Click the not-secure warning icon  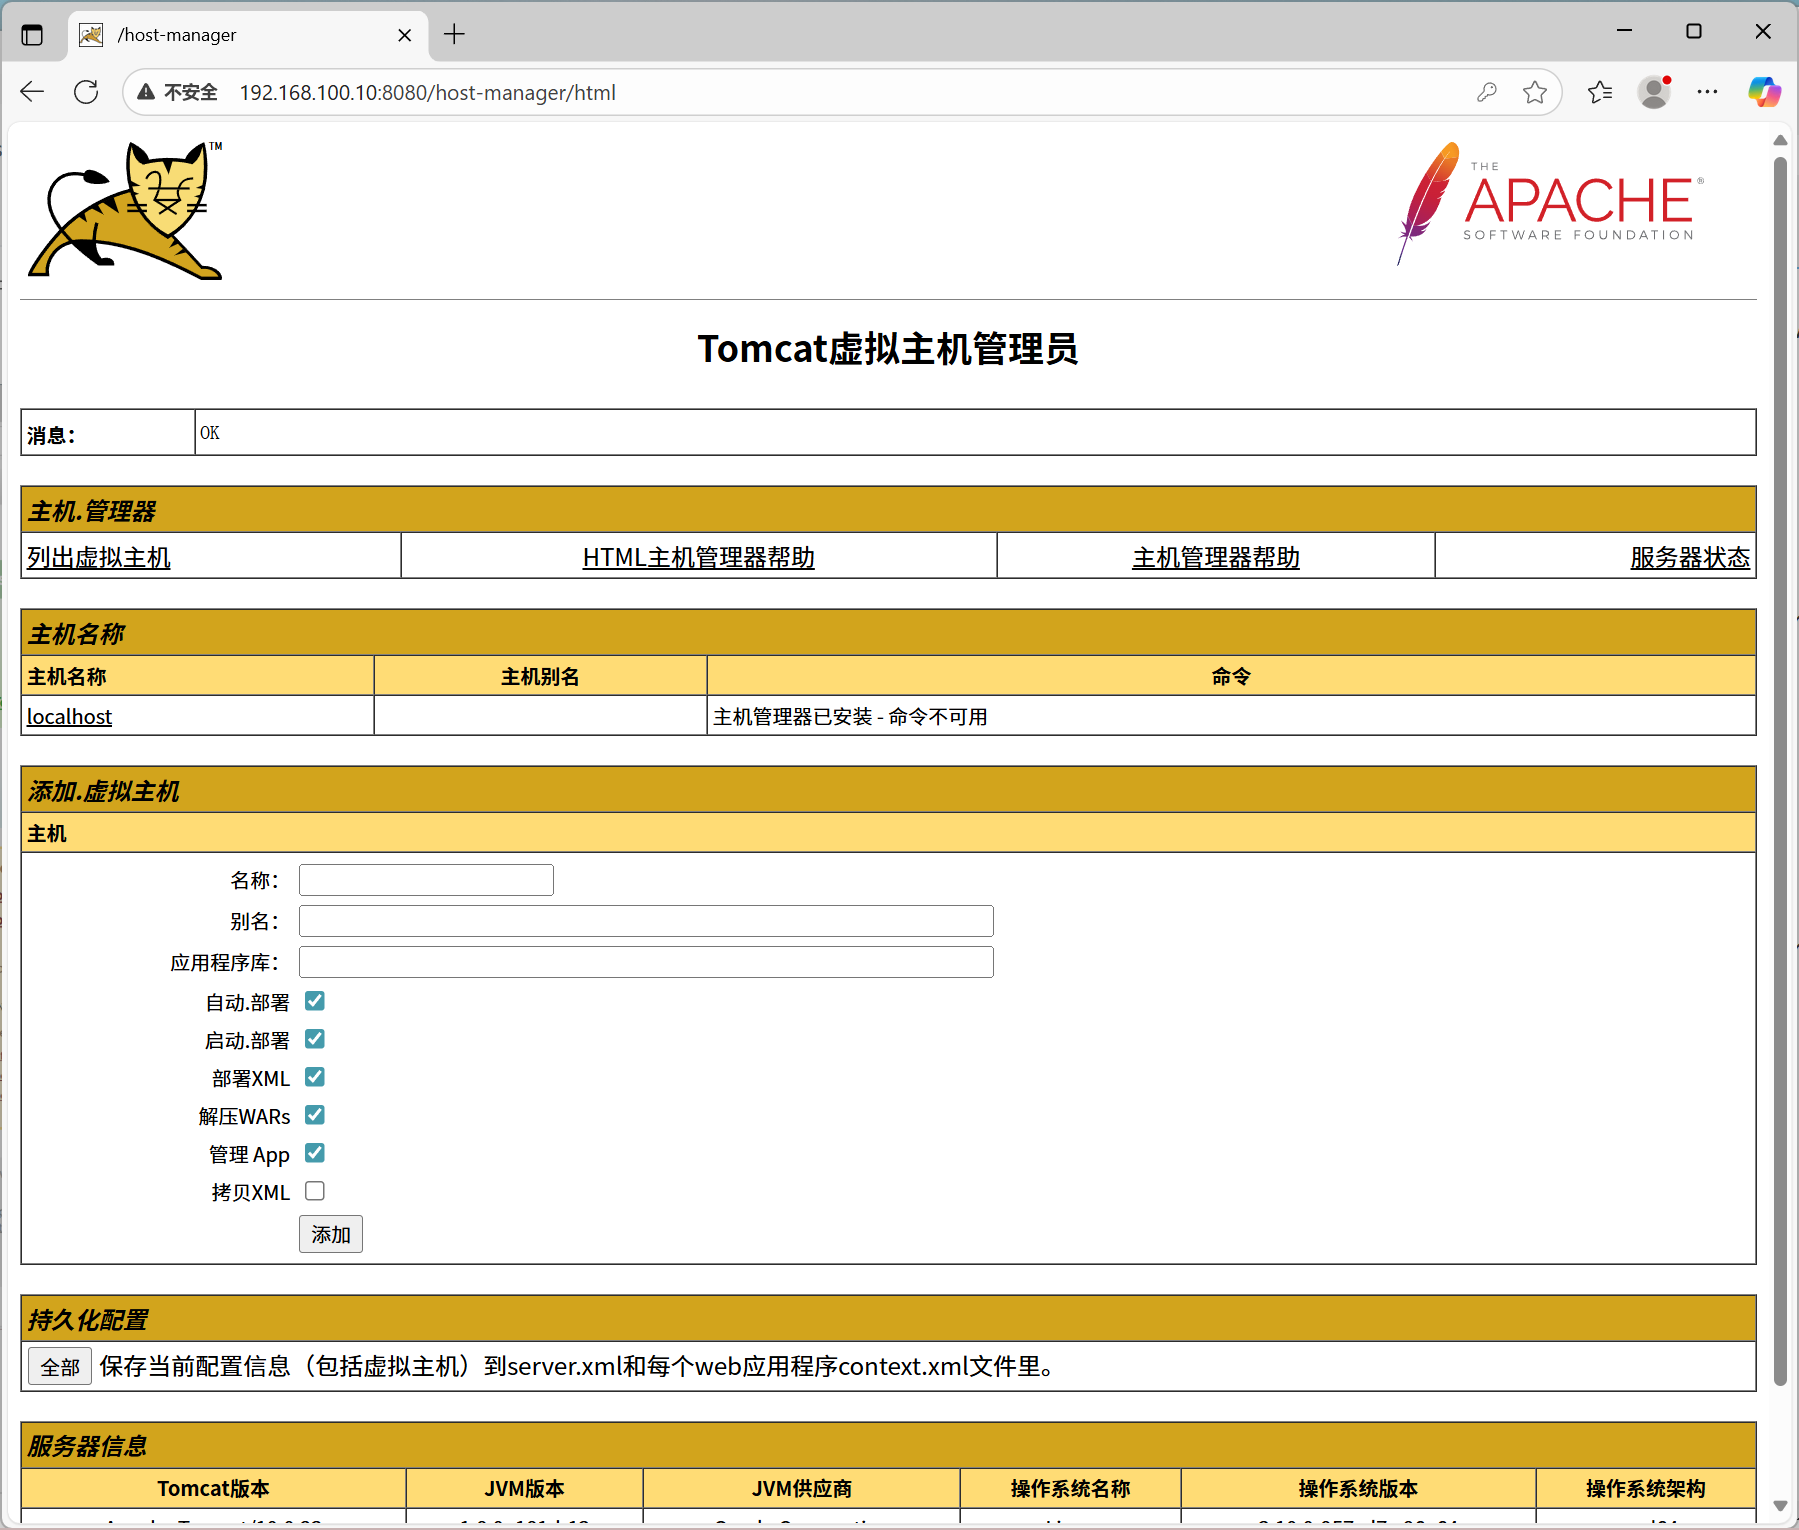tap(146, 92)
